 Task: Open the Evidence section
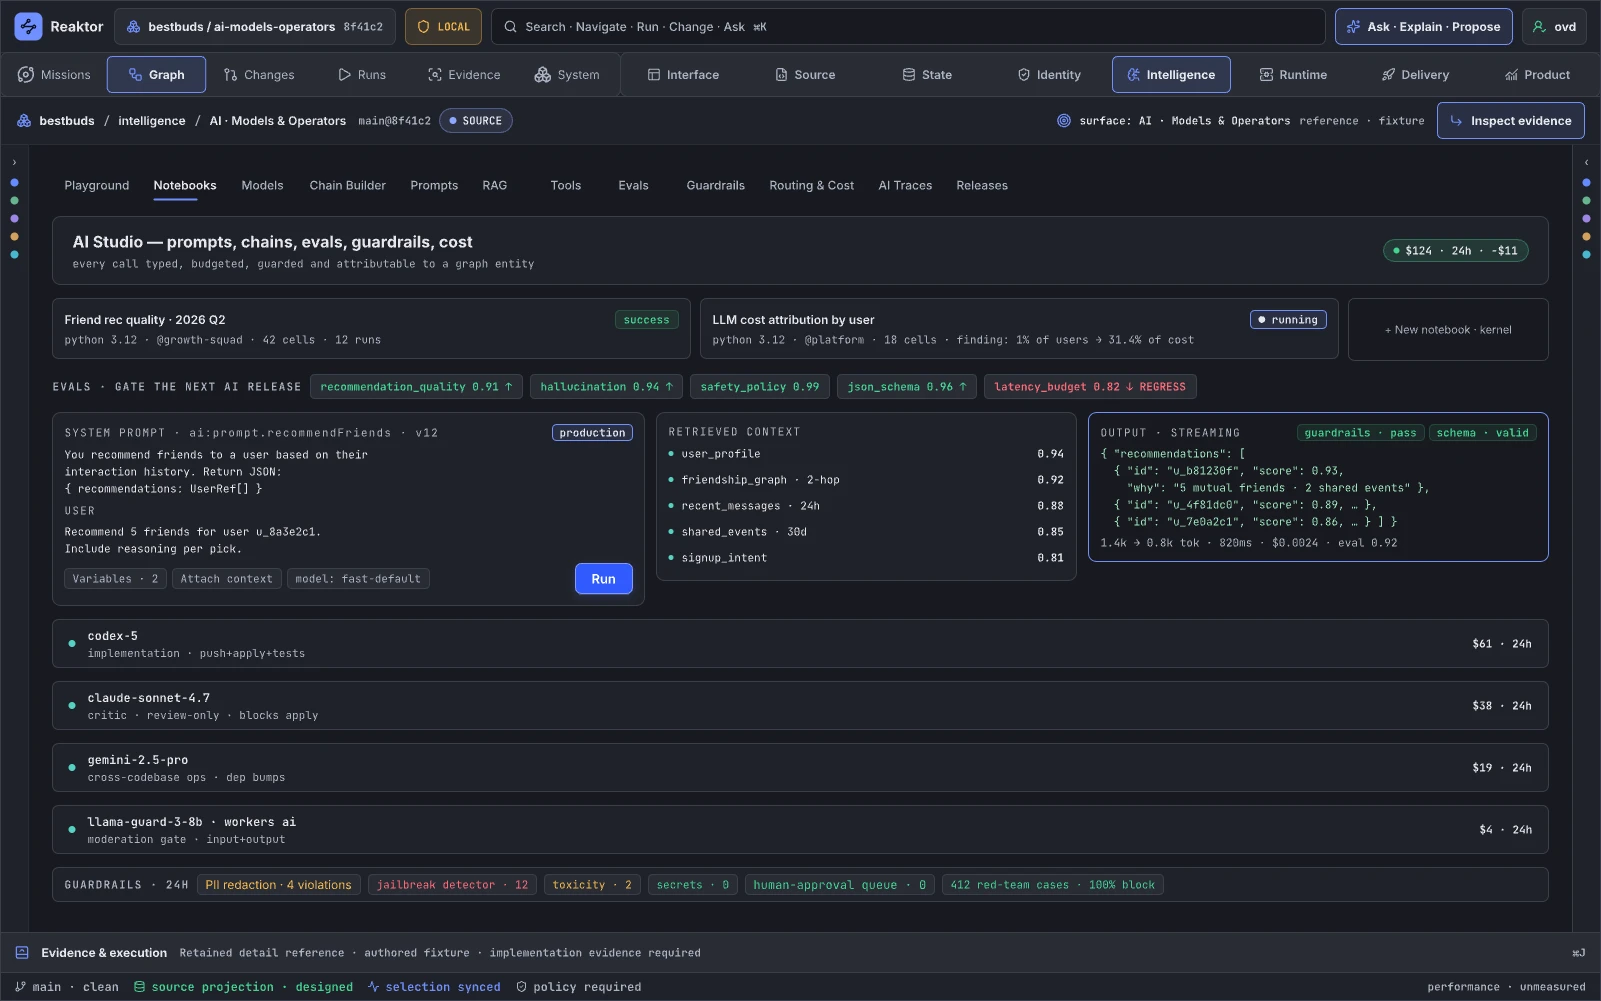pyautogui.click(x=464, y=75)
